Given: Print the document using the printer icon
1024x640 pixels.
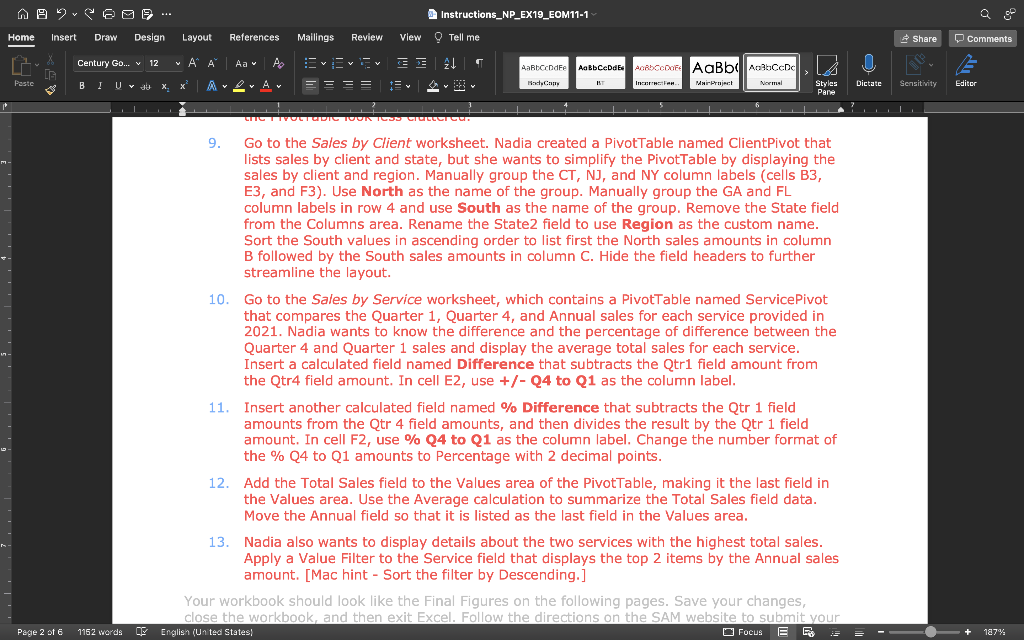Looking at the screenshot, I should (109, 14).
